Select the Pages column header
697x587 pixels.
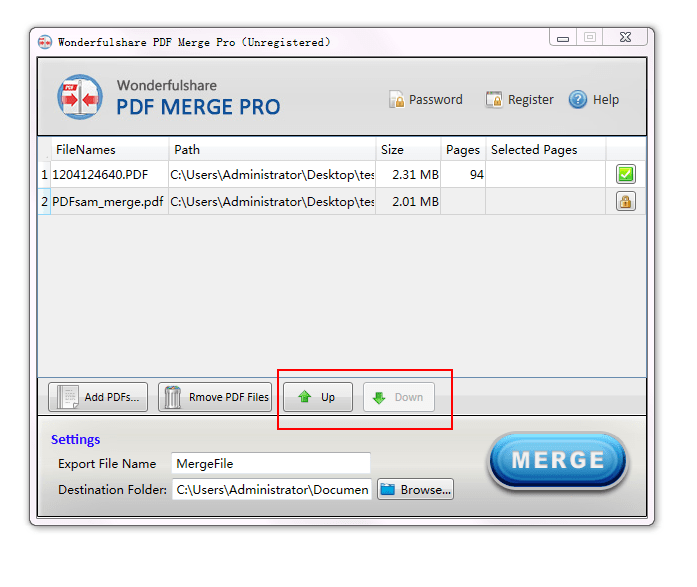pos(463,150)
